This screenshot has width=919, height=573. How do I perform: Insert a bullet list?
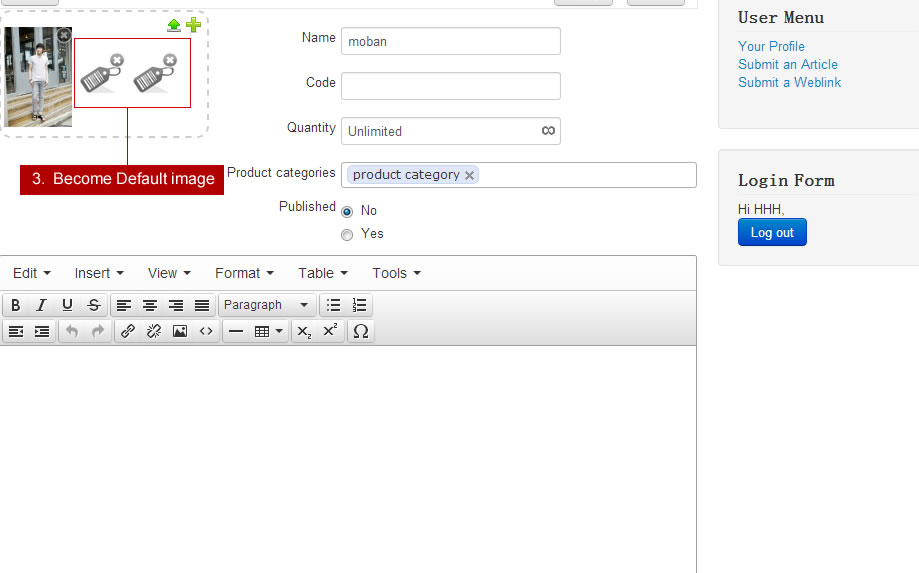click(333, 305)
